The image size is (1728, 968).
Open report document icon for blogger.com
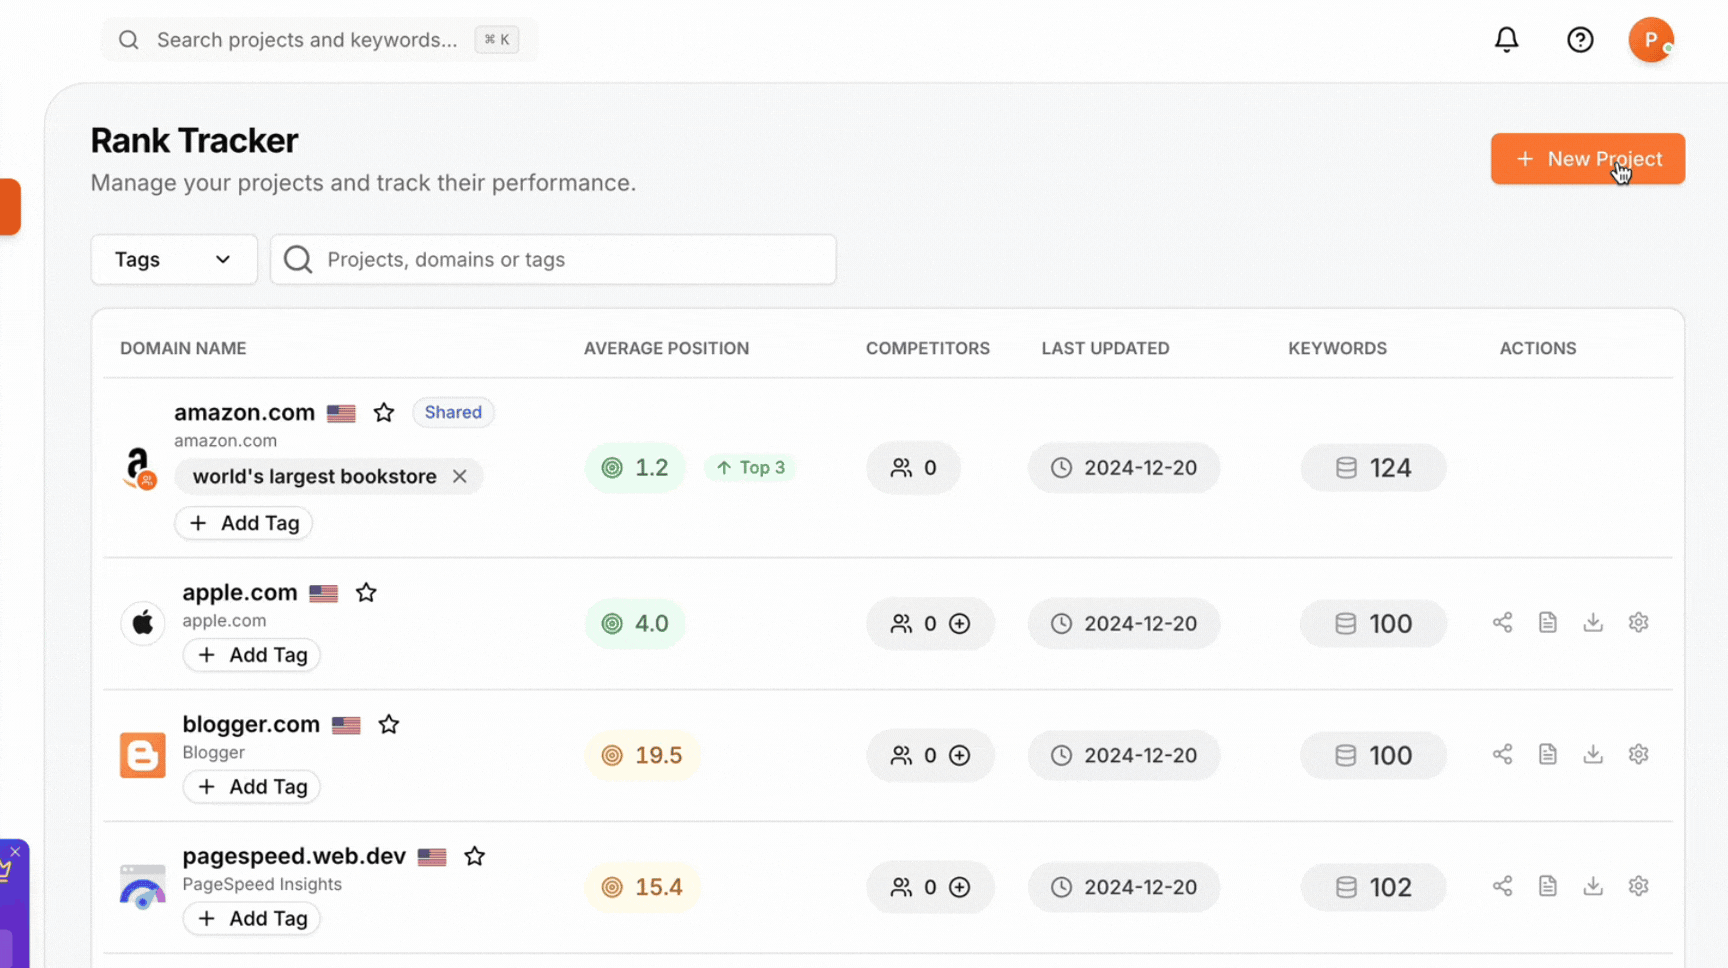click(1547, 754)
